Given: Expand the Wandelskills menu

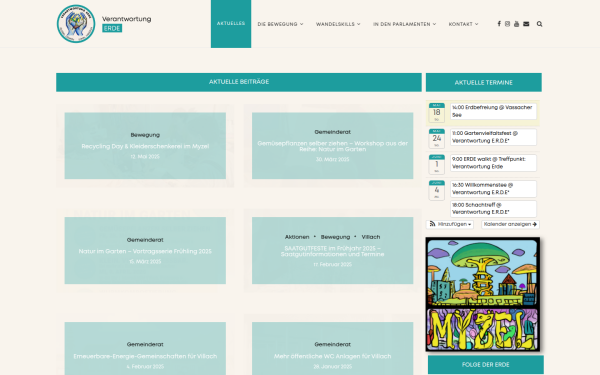Looking at the screenshot, I should coord(338,24).
